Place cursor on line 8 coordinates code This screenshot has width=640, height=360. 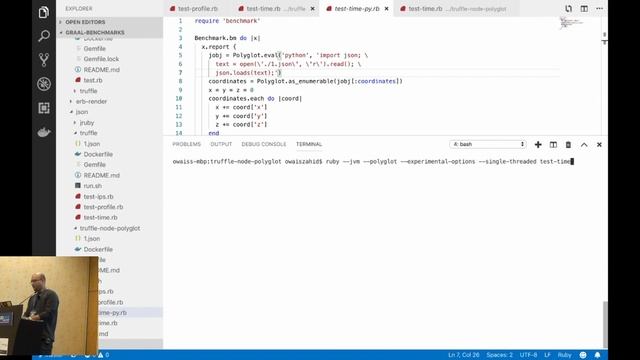pos(305,81)
